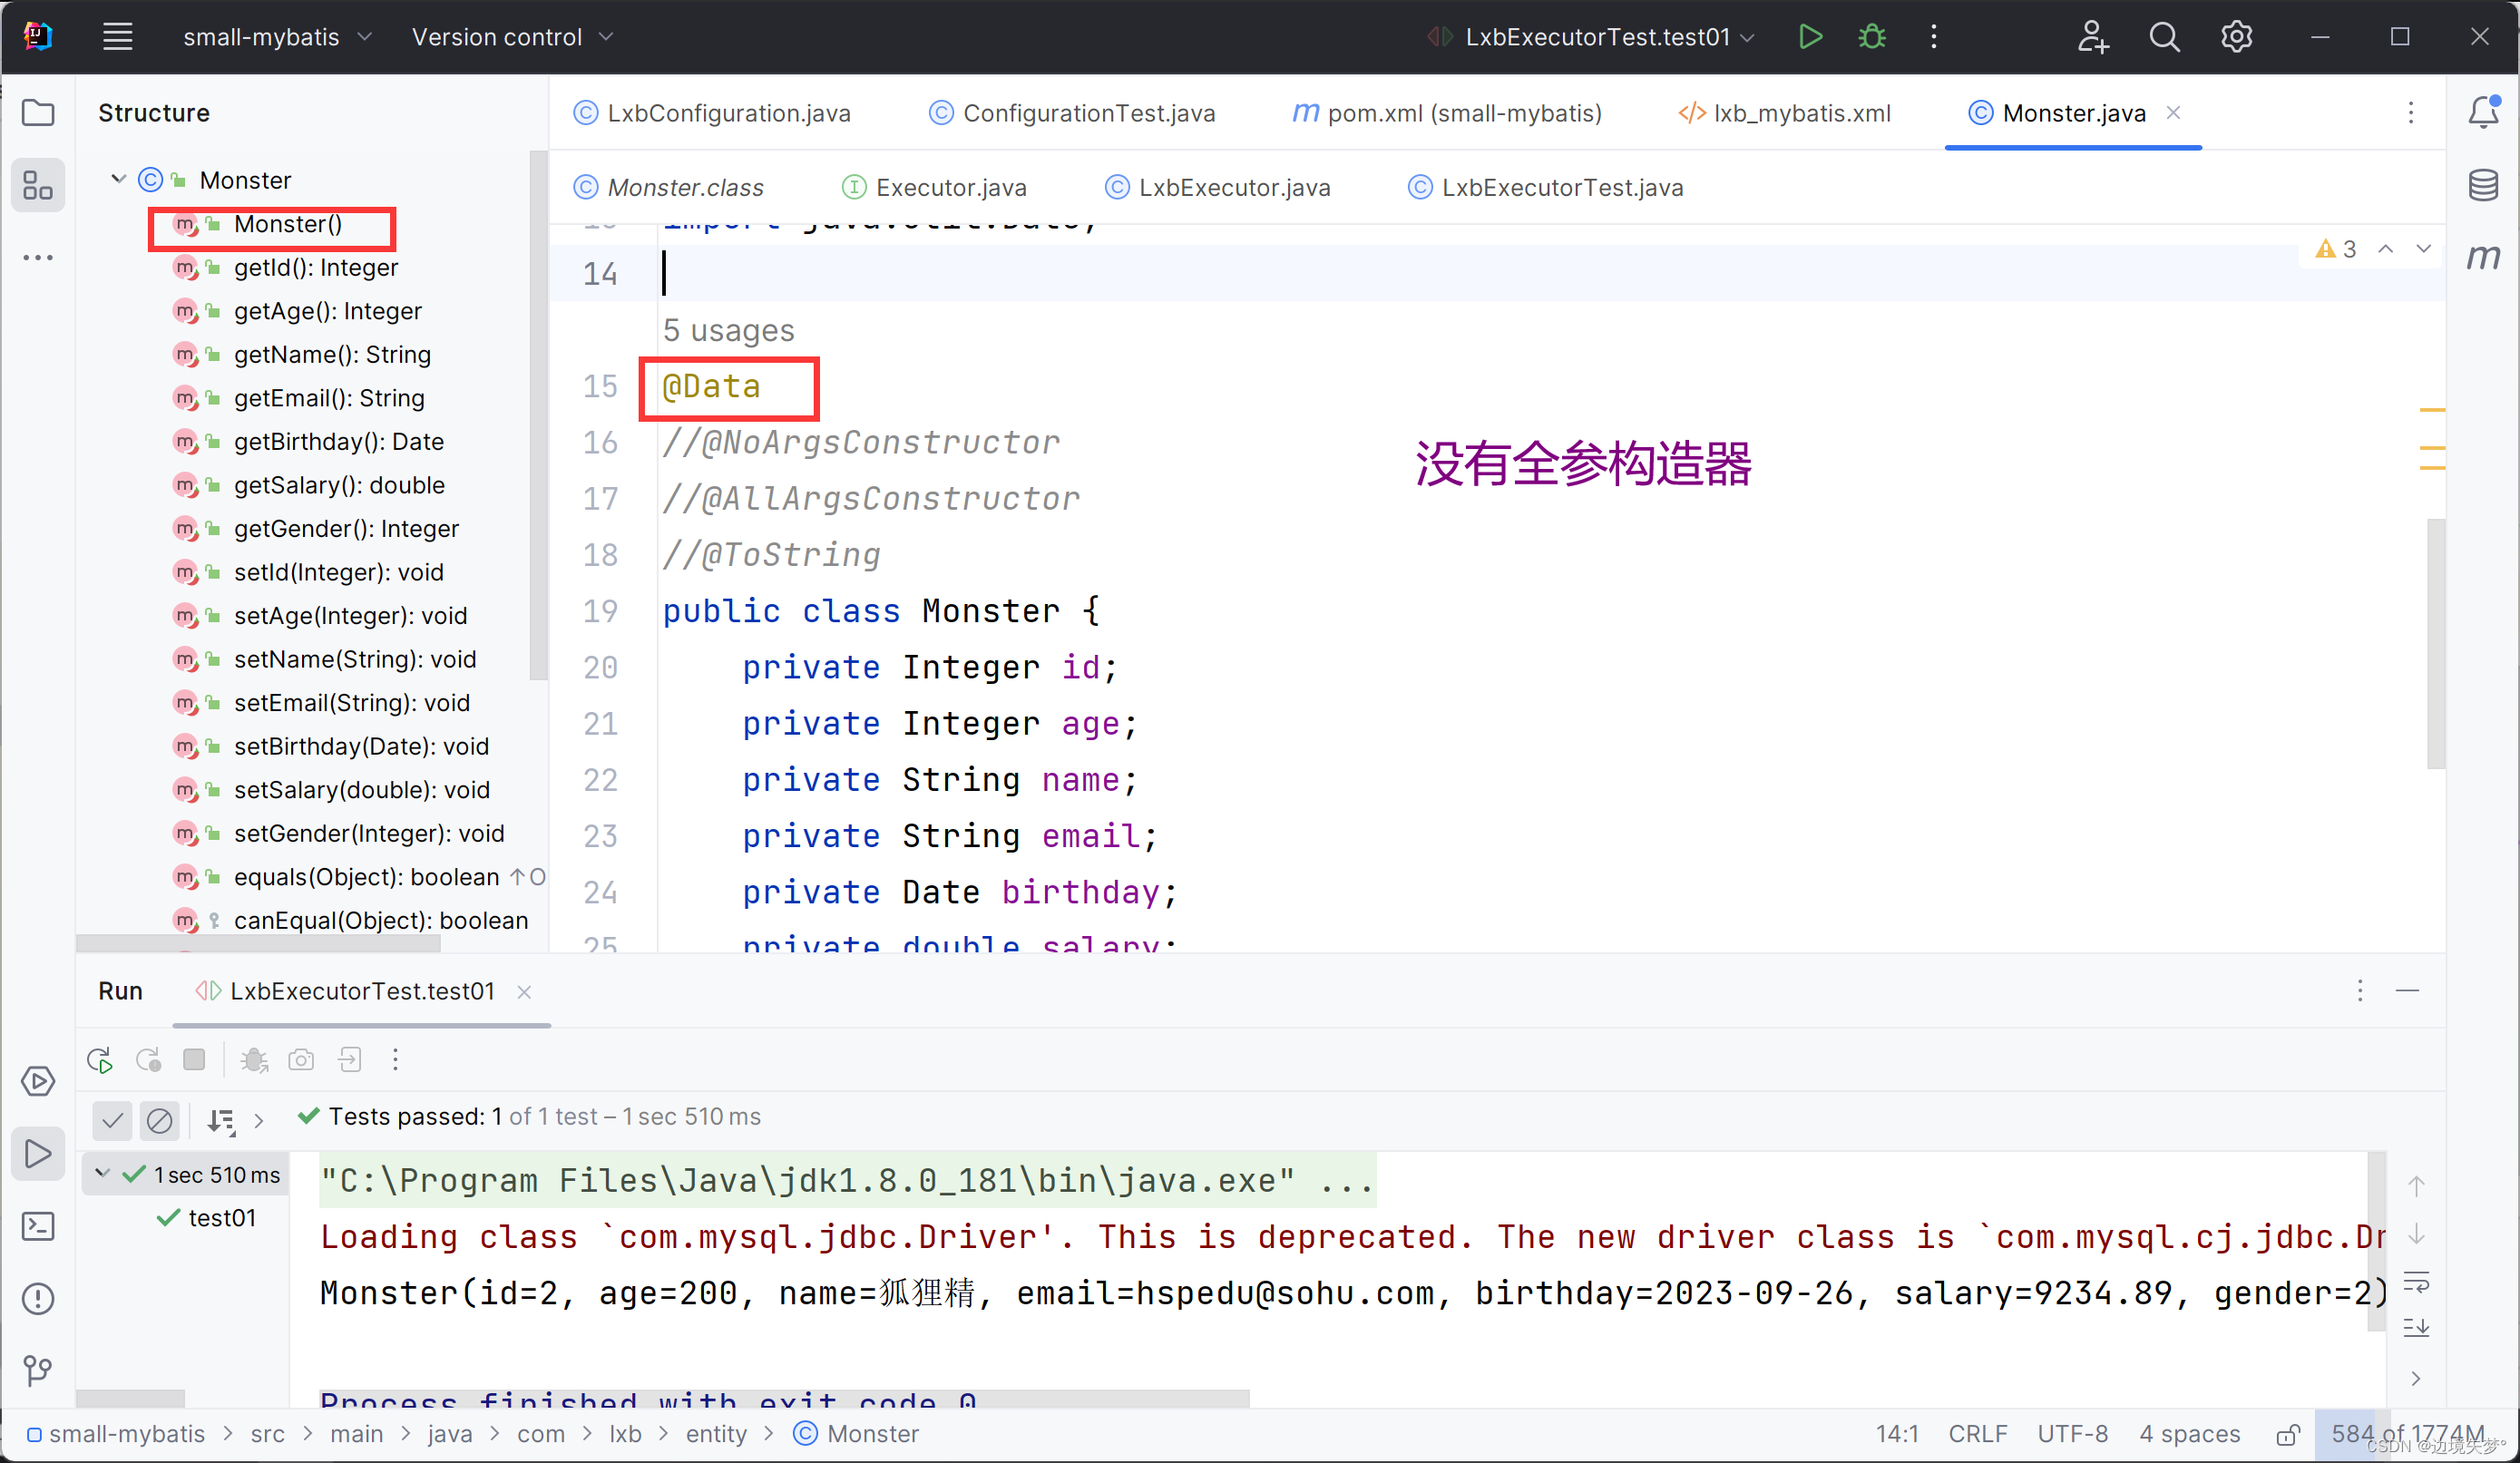Screen dimensions: 2520x1463
Task: Import test results with the Run toolbar arrow-and-rectangle icon
Action: (349, 1059)
